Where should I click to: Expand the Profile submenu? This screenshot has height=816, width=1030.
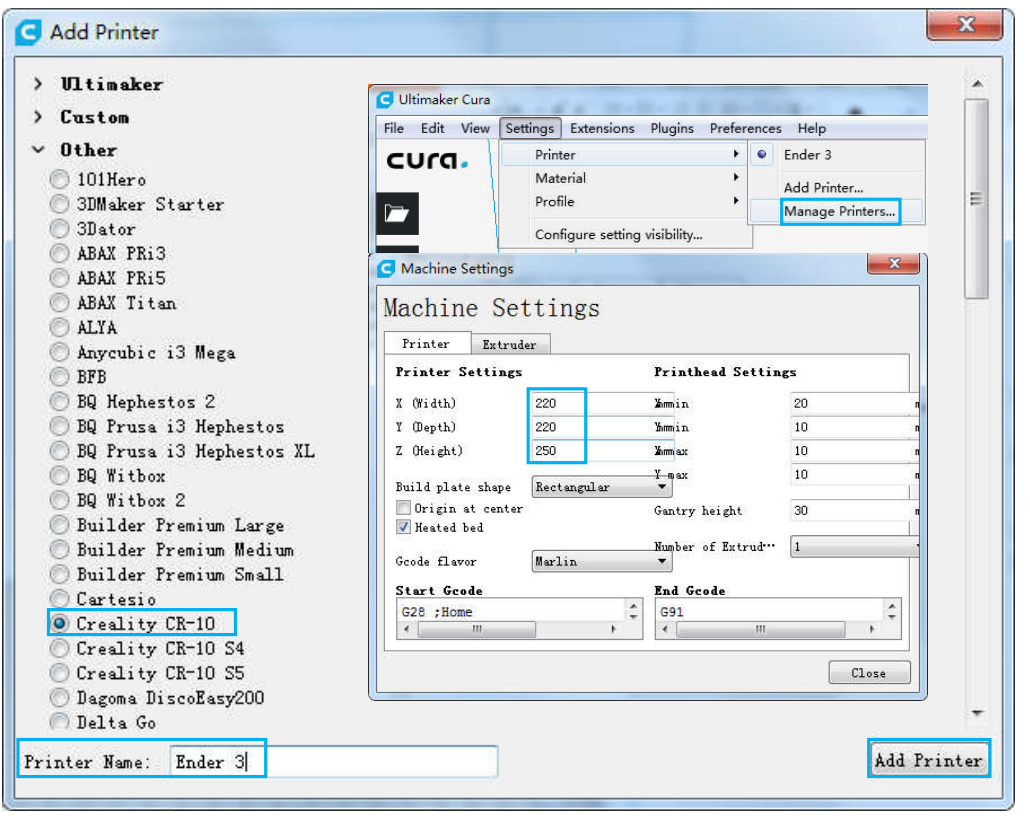[x=736, y=201]
